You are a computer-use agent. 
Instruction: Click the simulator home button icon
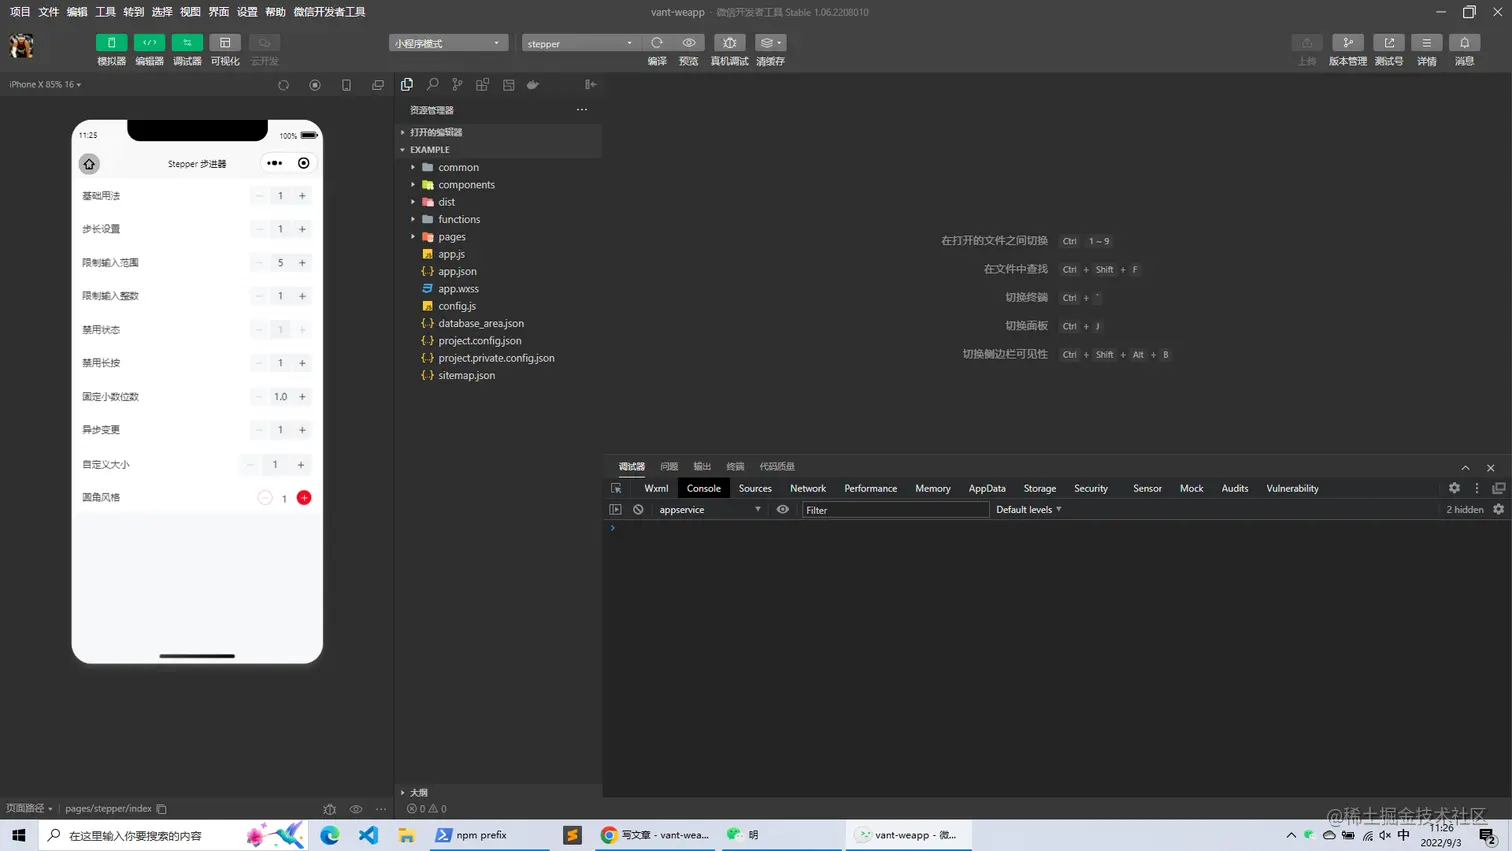[x=89, y=164]
